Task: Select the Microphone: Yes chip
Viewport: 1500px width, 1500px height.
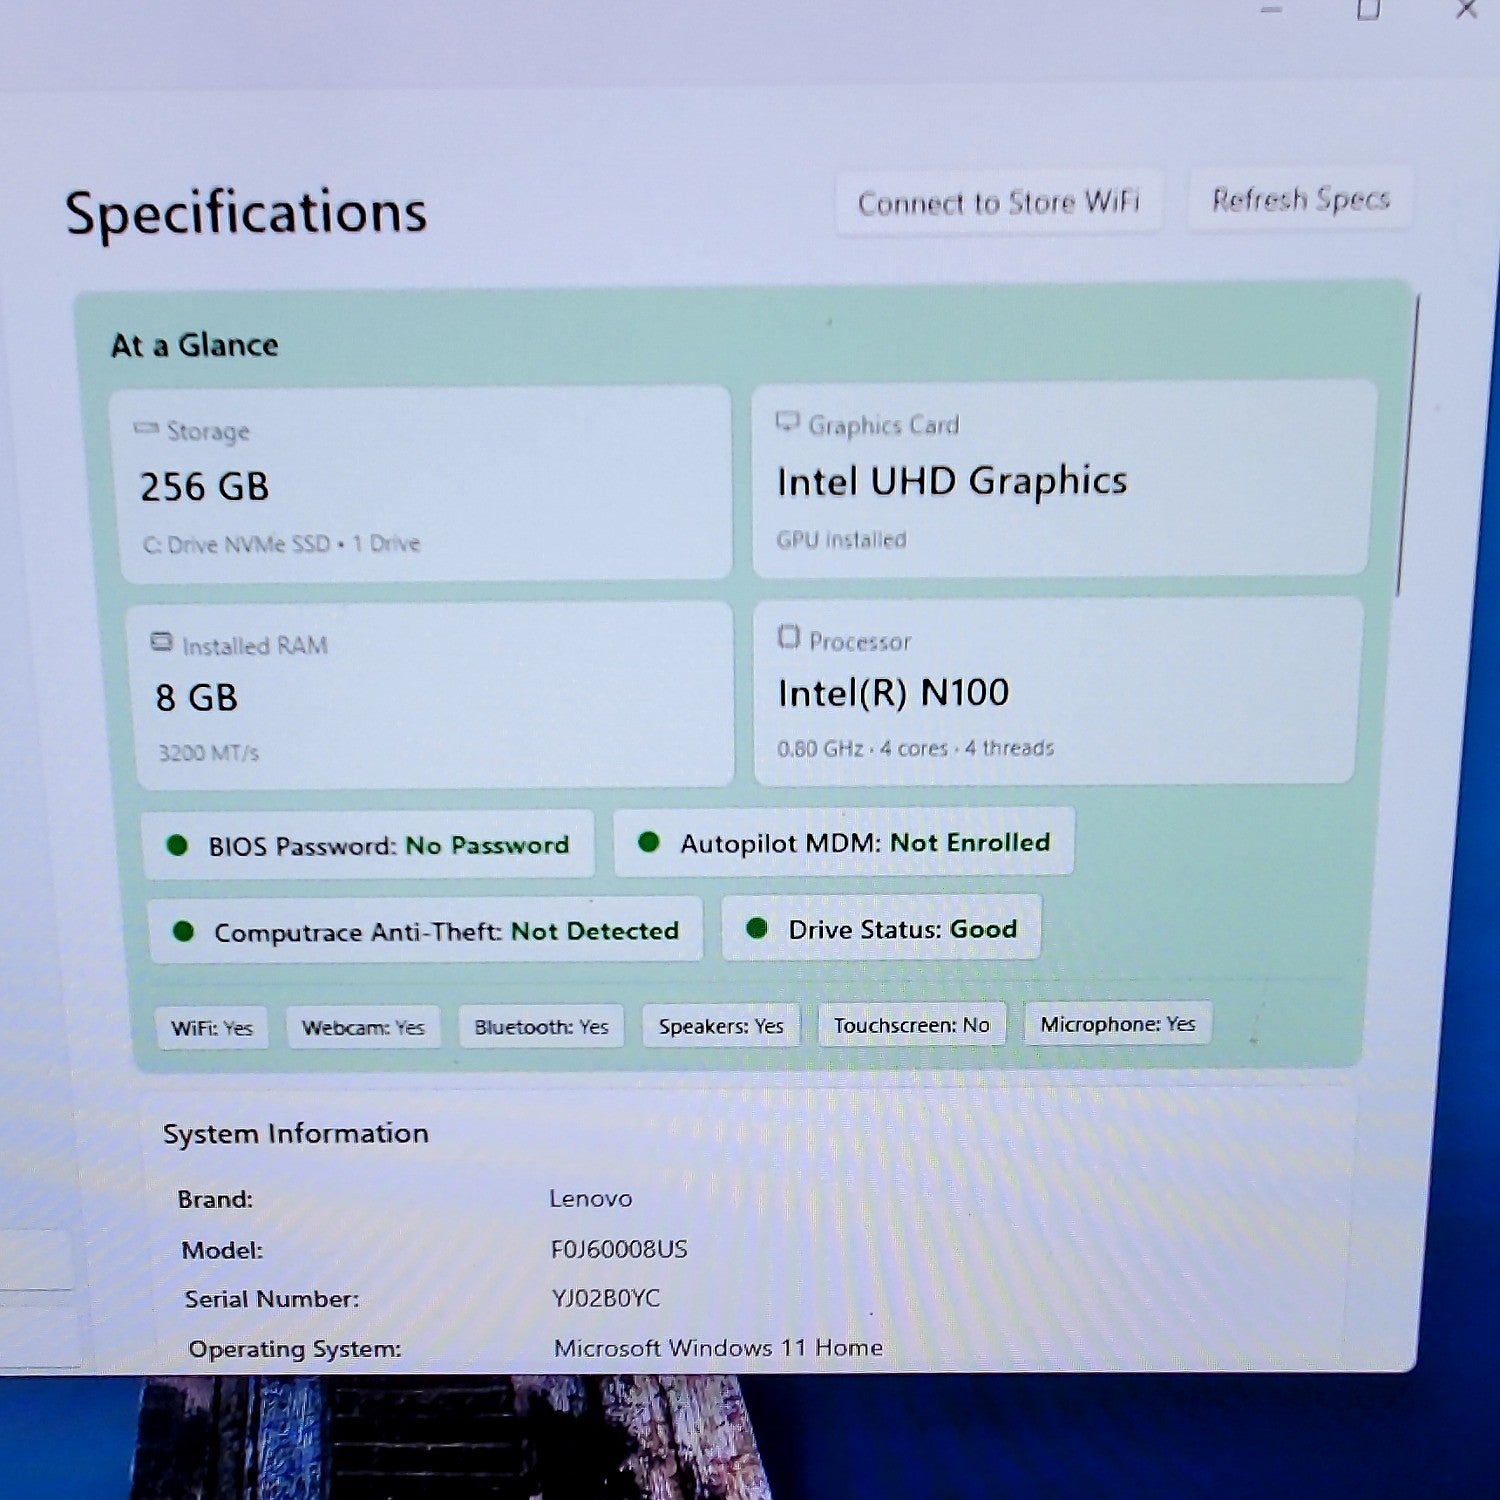Action: [1118, 1023]
